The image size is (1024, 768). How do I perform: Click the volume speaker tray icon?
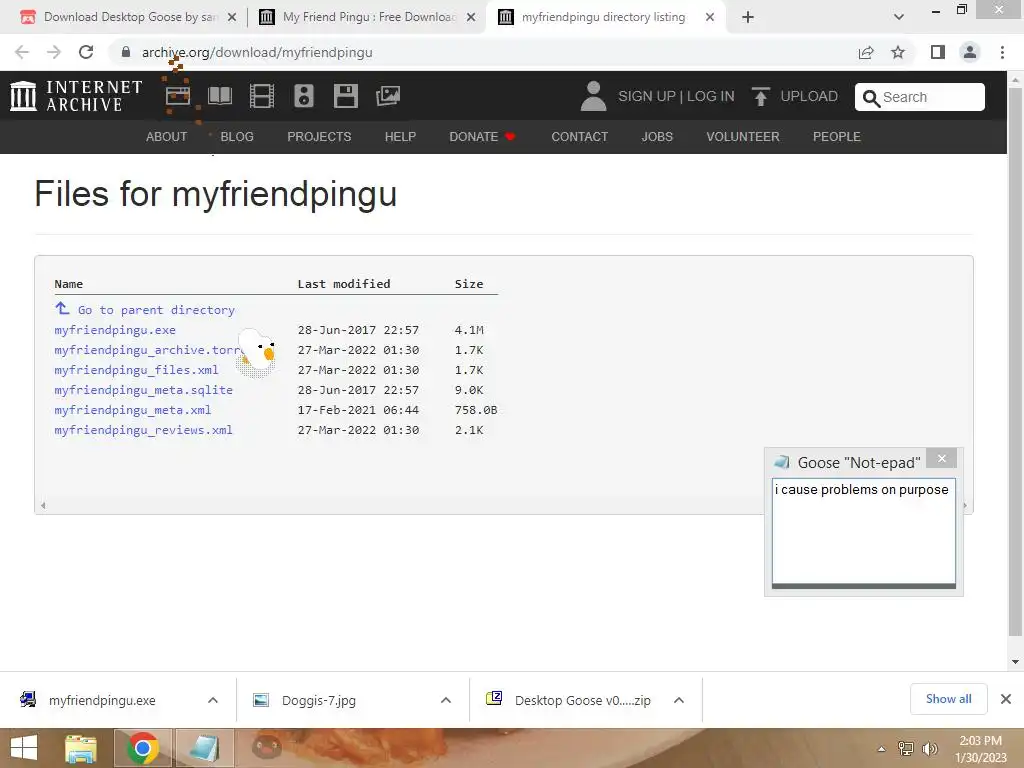point(930,748)
